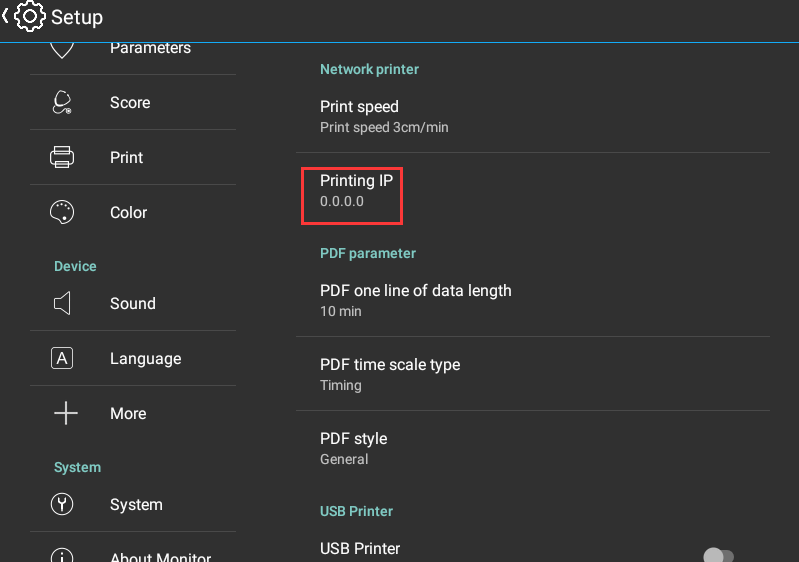This screenshot has height=562, width=799.
Task: Click the Sound speaker icon
Action: point(62,303)
